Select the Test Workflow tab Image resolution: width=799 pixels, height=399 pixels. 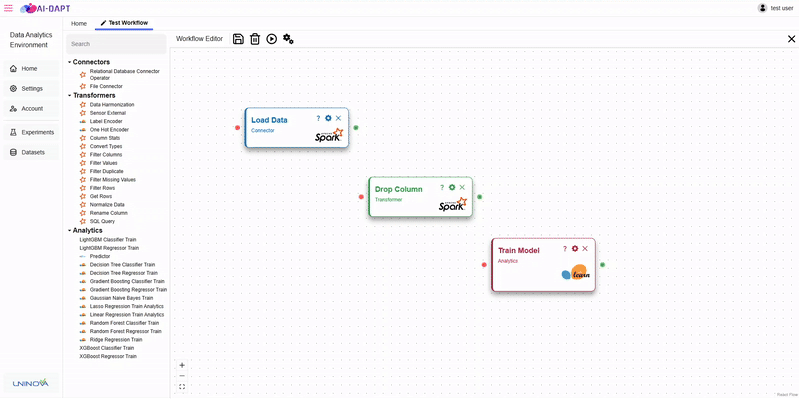pyautogui.click(x=124, y=23)
